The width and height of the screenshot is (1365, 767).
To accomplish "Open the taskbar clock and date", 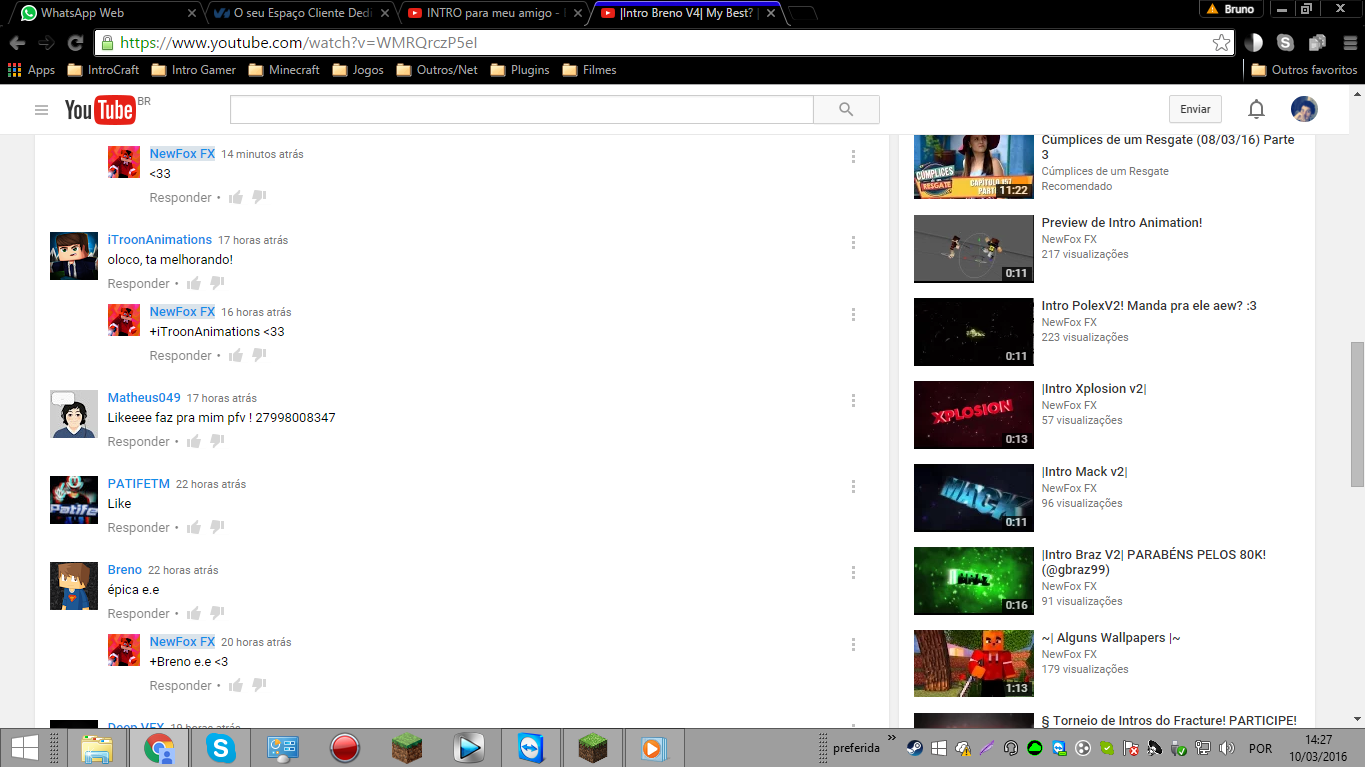I will tap(1318, 748).
